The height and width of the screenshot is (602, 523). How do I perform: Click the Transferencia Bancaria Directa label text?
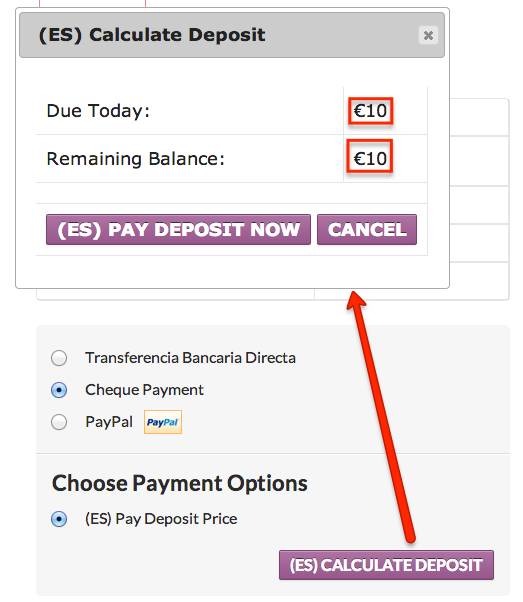click(190, 358)
